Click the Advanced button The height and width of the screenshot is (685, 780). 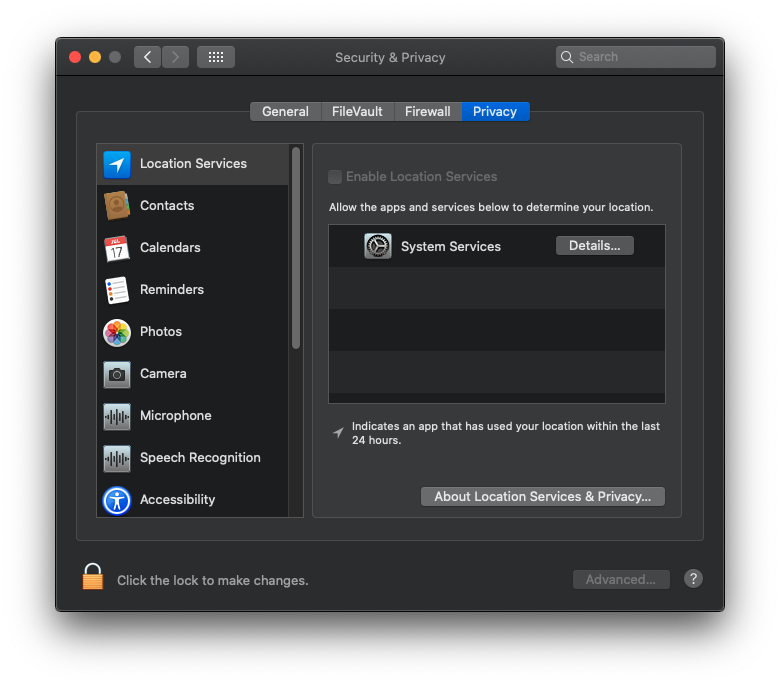point(621,580)
